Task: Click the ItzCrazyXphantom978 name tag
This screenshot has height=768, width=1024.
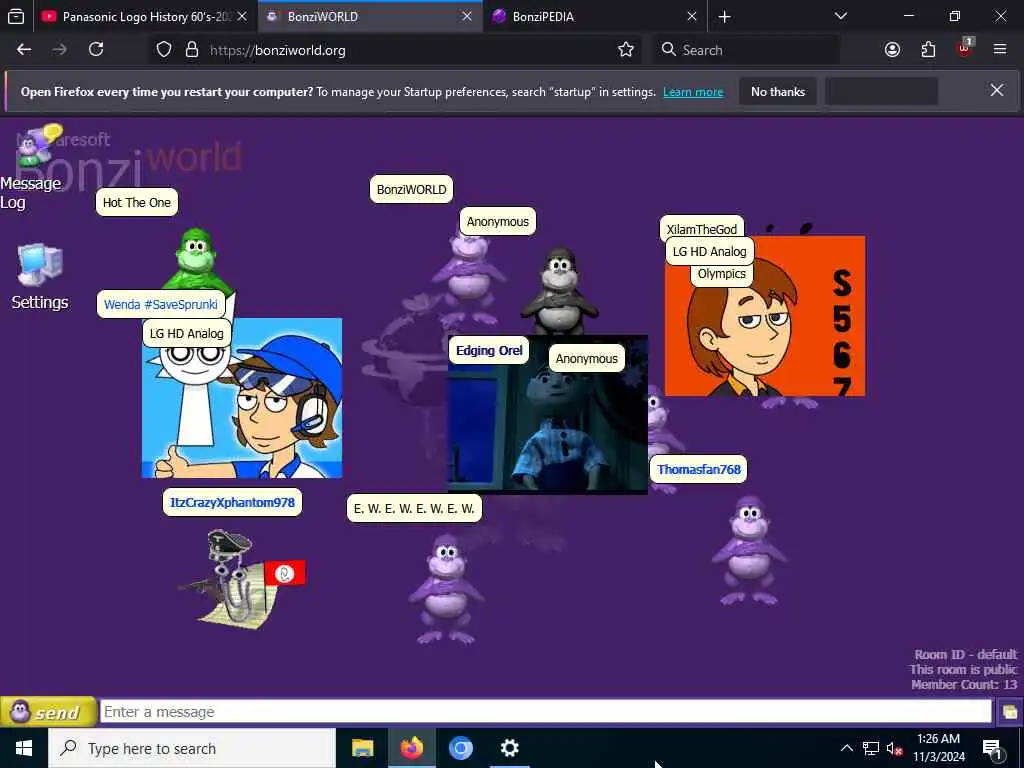Action: tap(232, 502)
